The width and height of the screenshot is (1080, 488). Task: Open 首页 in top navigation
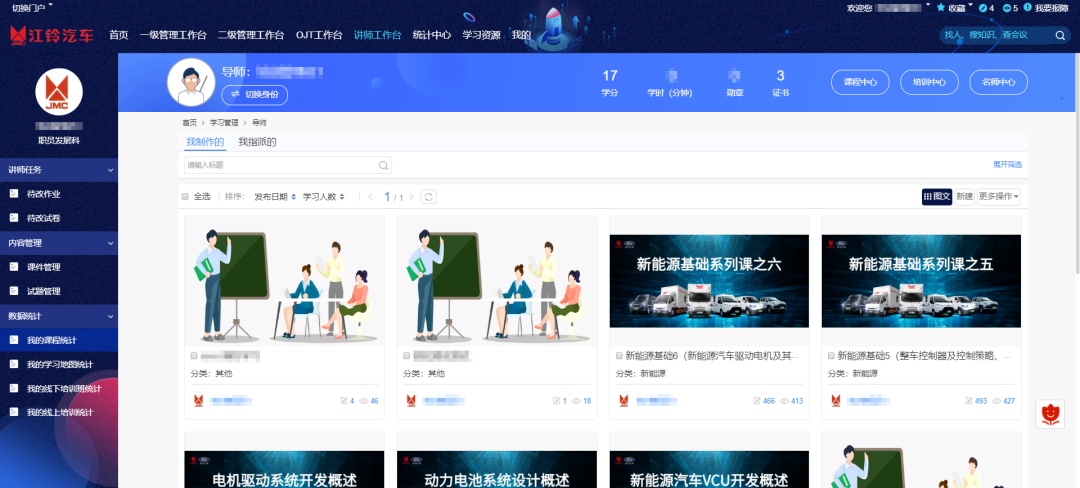[x=118, y=35]
